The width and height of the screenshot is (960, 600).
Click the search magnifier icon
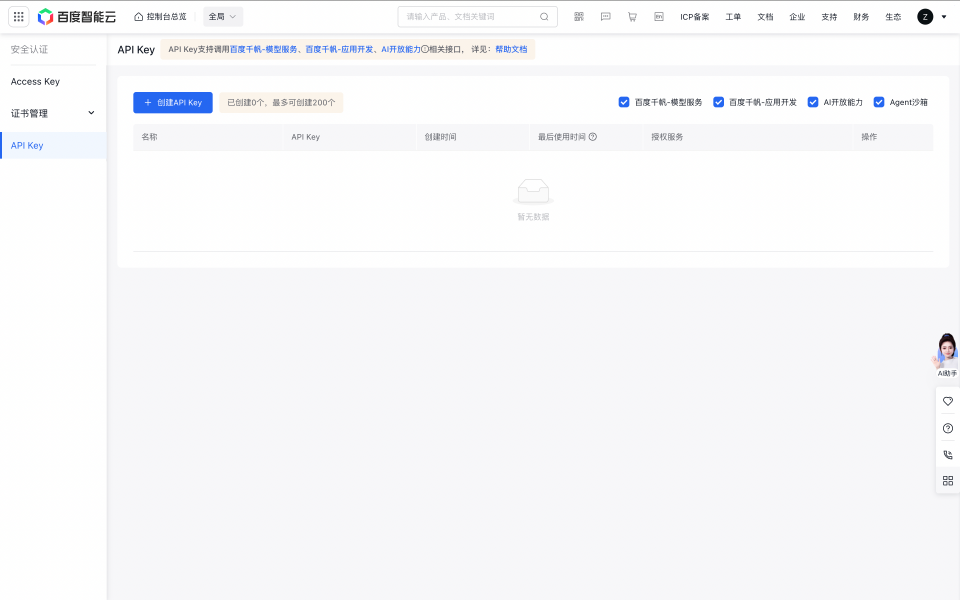tap(544, 17)
